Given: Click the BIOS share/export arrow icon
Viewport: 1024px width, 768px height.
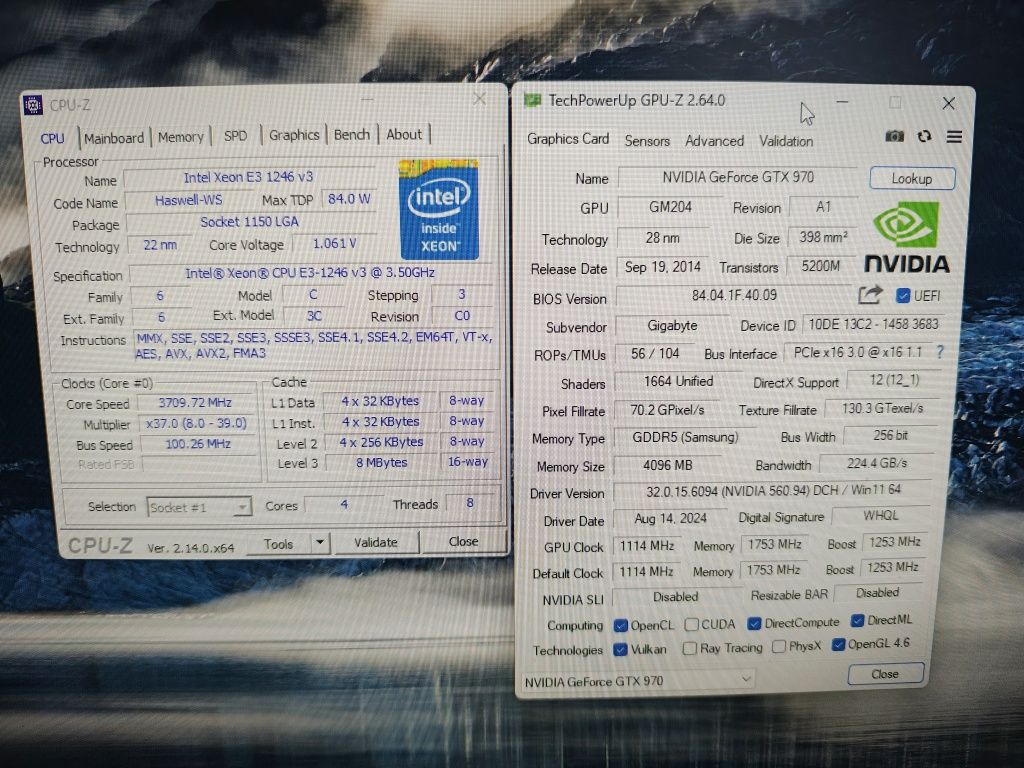Looking at the screenshot, I should click(870, 295).
